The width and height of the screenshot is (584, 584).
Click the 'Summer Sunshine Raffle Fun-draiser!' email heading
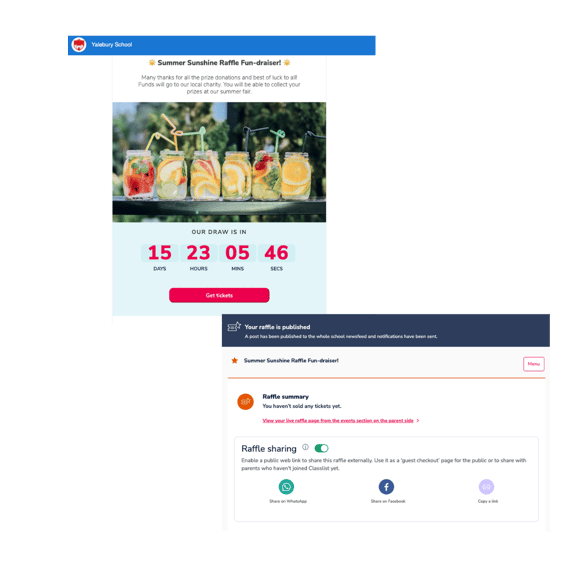[x=219, y=63]
